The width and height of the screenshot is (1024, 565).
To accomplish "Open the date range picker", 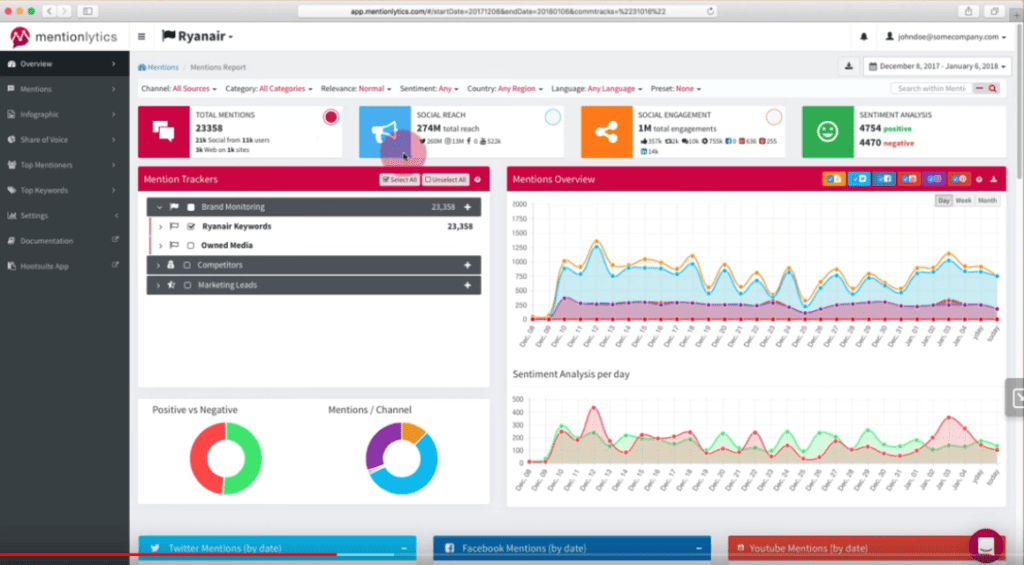I will tap(938, 66).
